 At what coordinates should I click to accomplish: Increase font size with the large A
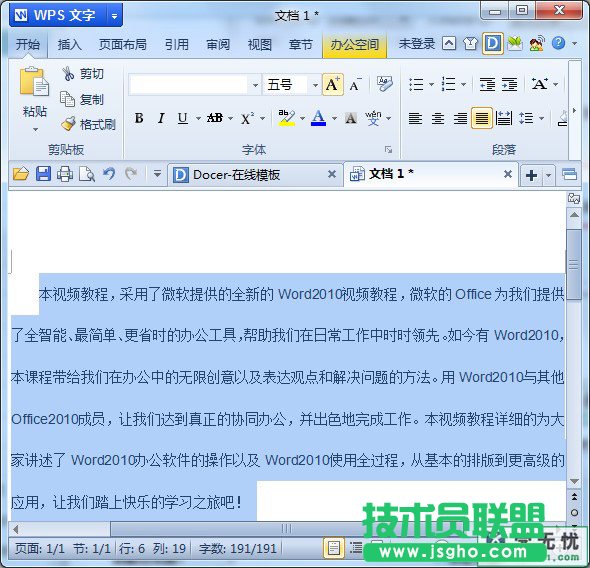[x=333, y=85]
